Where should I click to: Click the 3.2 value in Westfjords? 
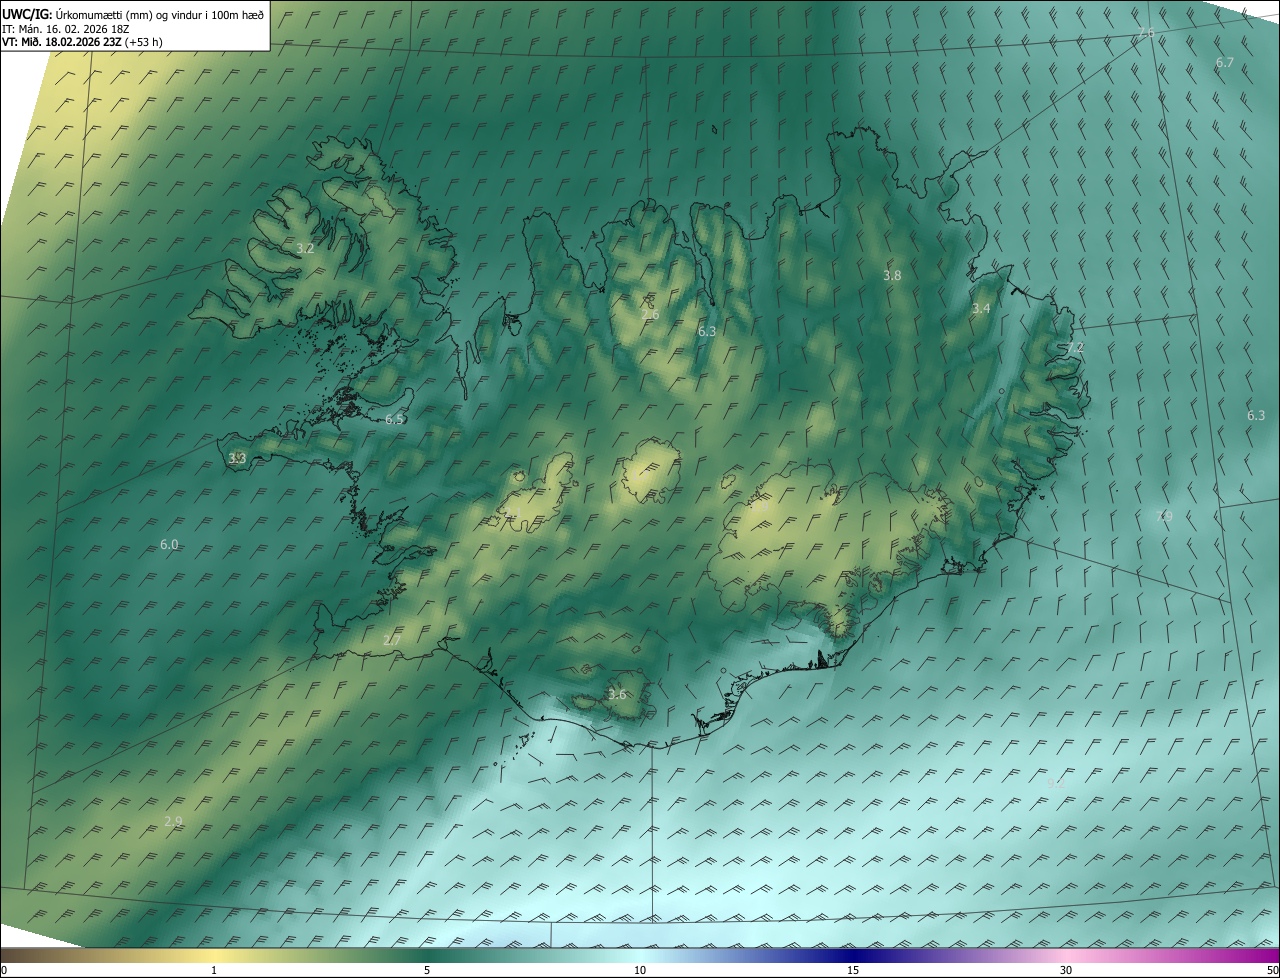(x=306, y=248)
